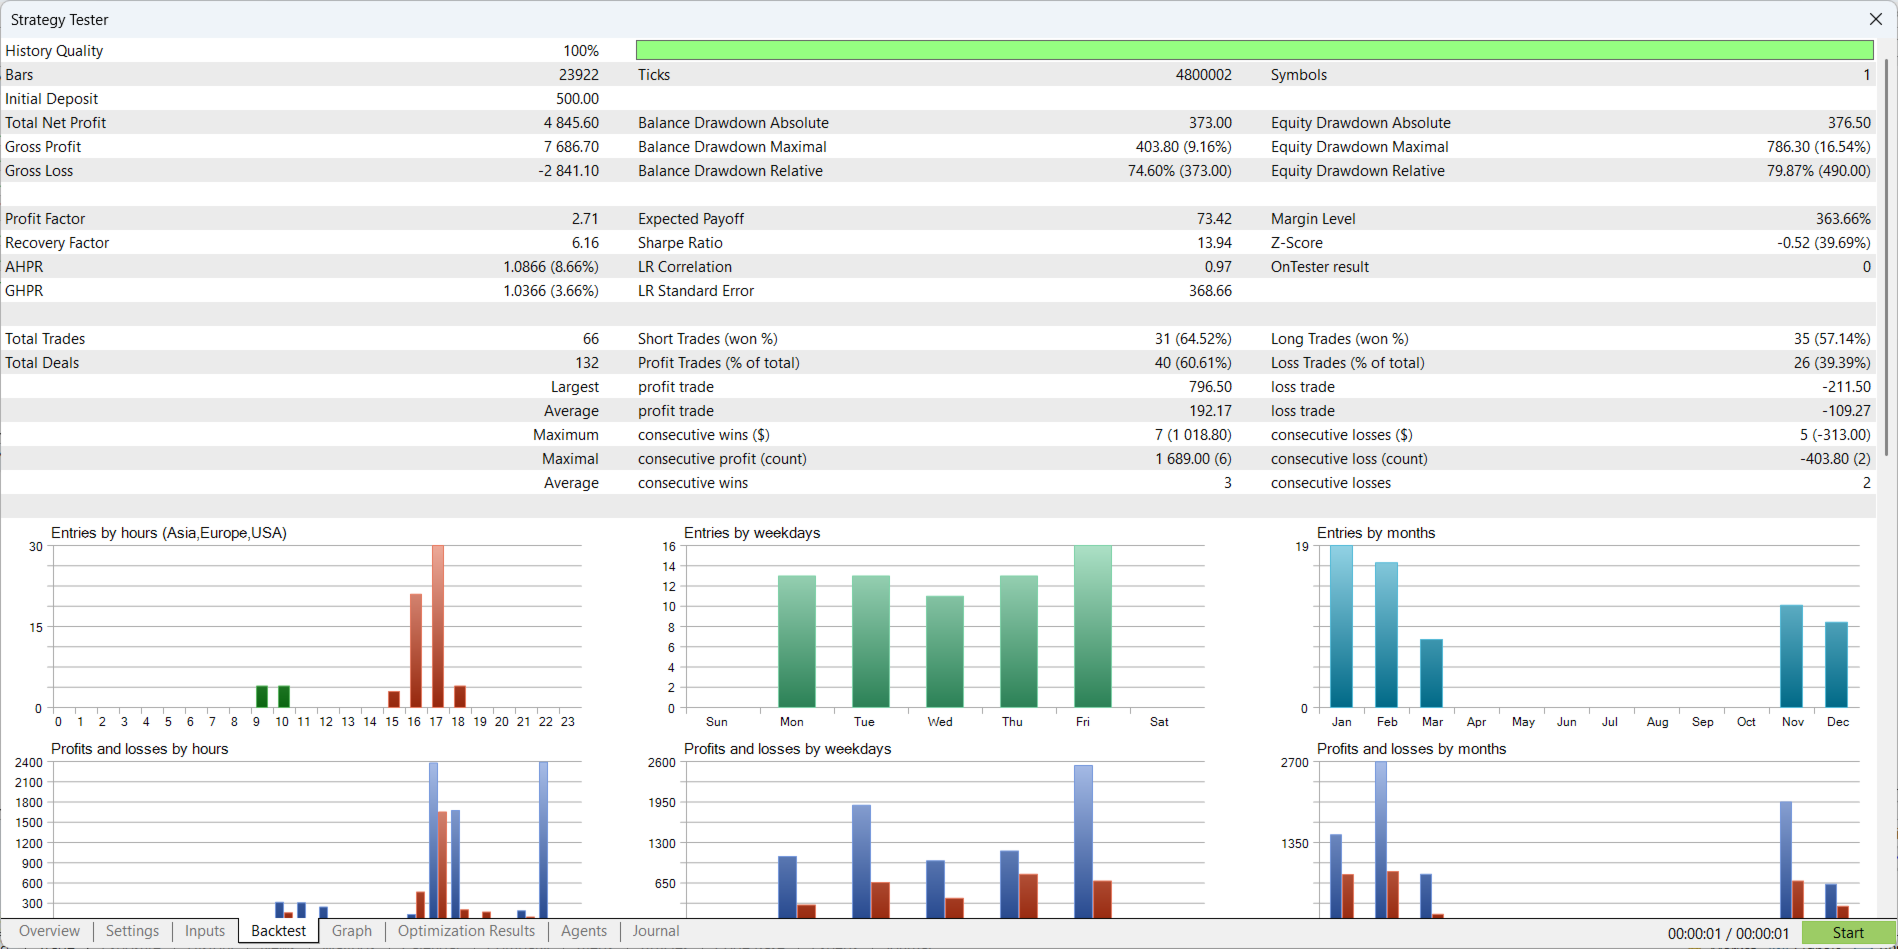The image size is (1898, 949).
Task: Click the Friday bar in Entries by weekdays
Action: tap(1092, 627)
